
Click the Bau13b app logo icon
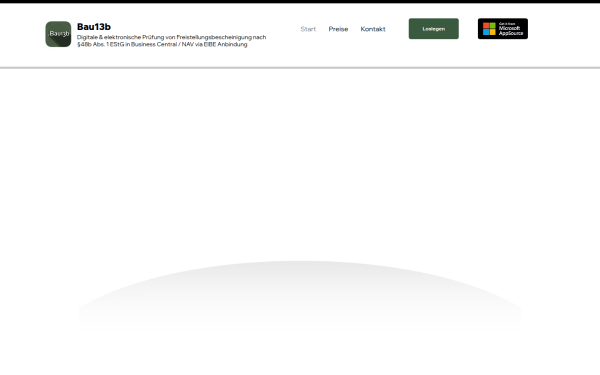point(58,34)
